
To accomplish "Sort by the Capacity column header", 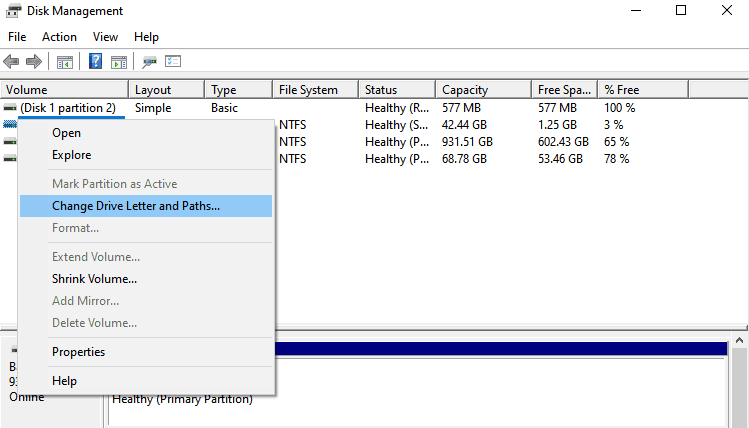I will click(465, 90).
